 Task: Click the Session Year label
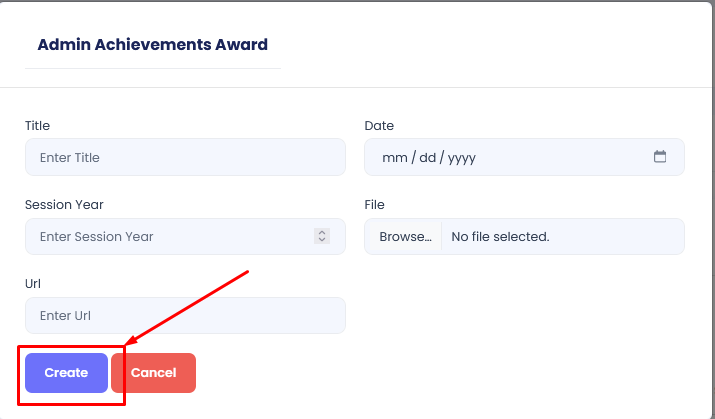coord(64,205)
